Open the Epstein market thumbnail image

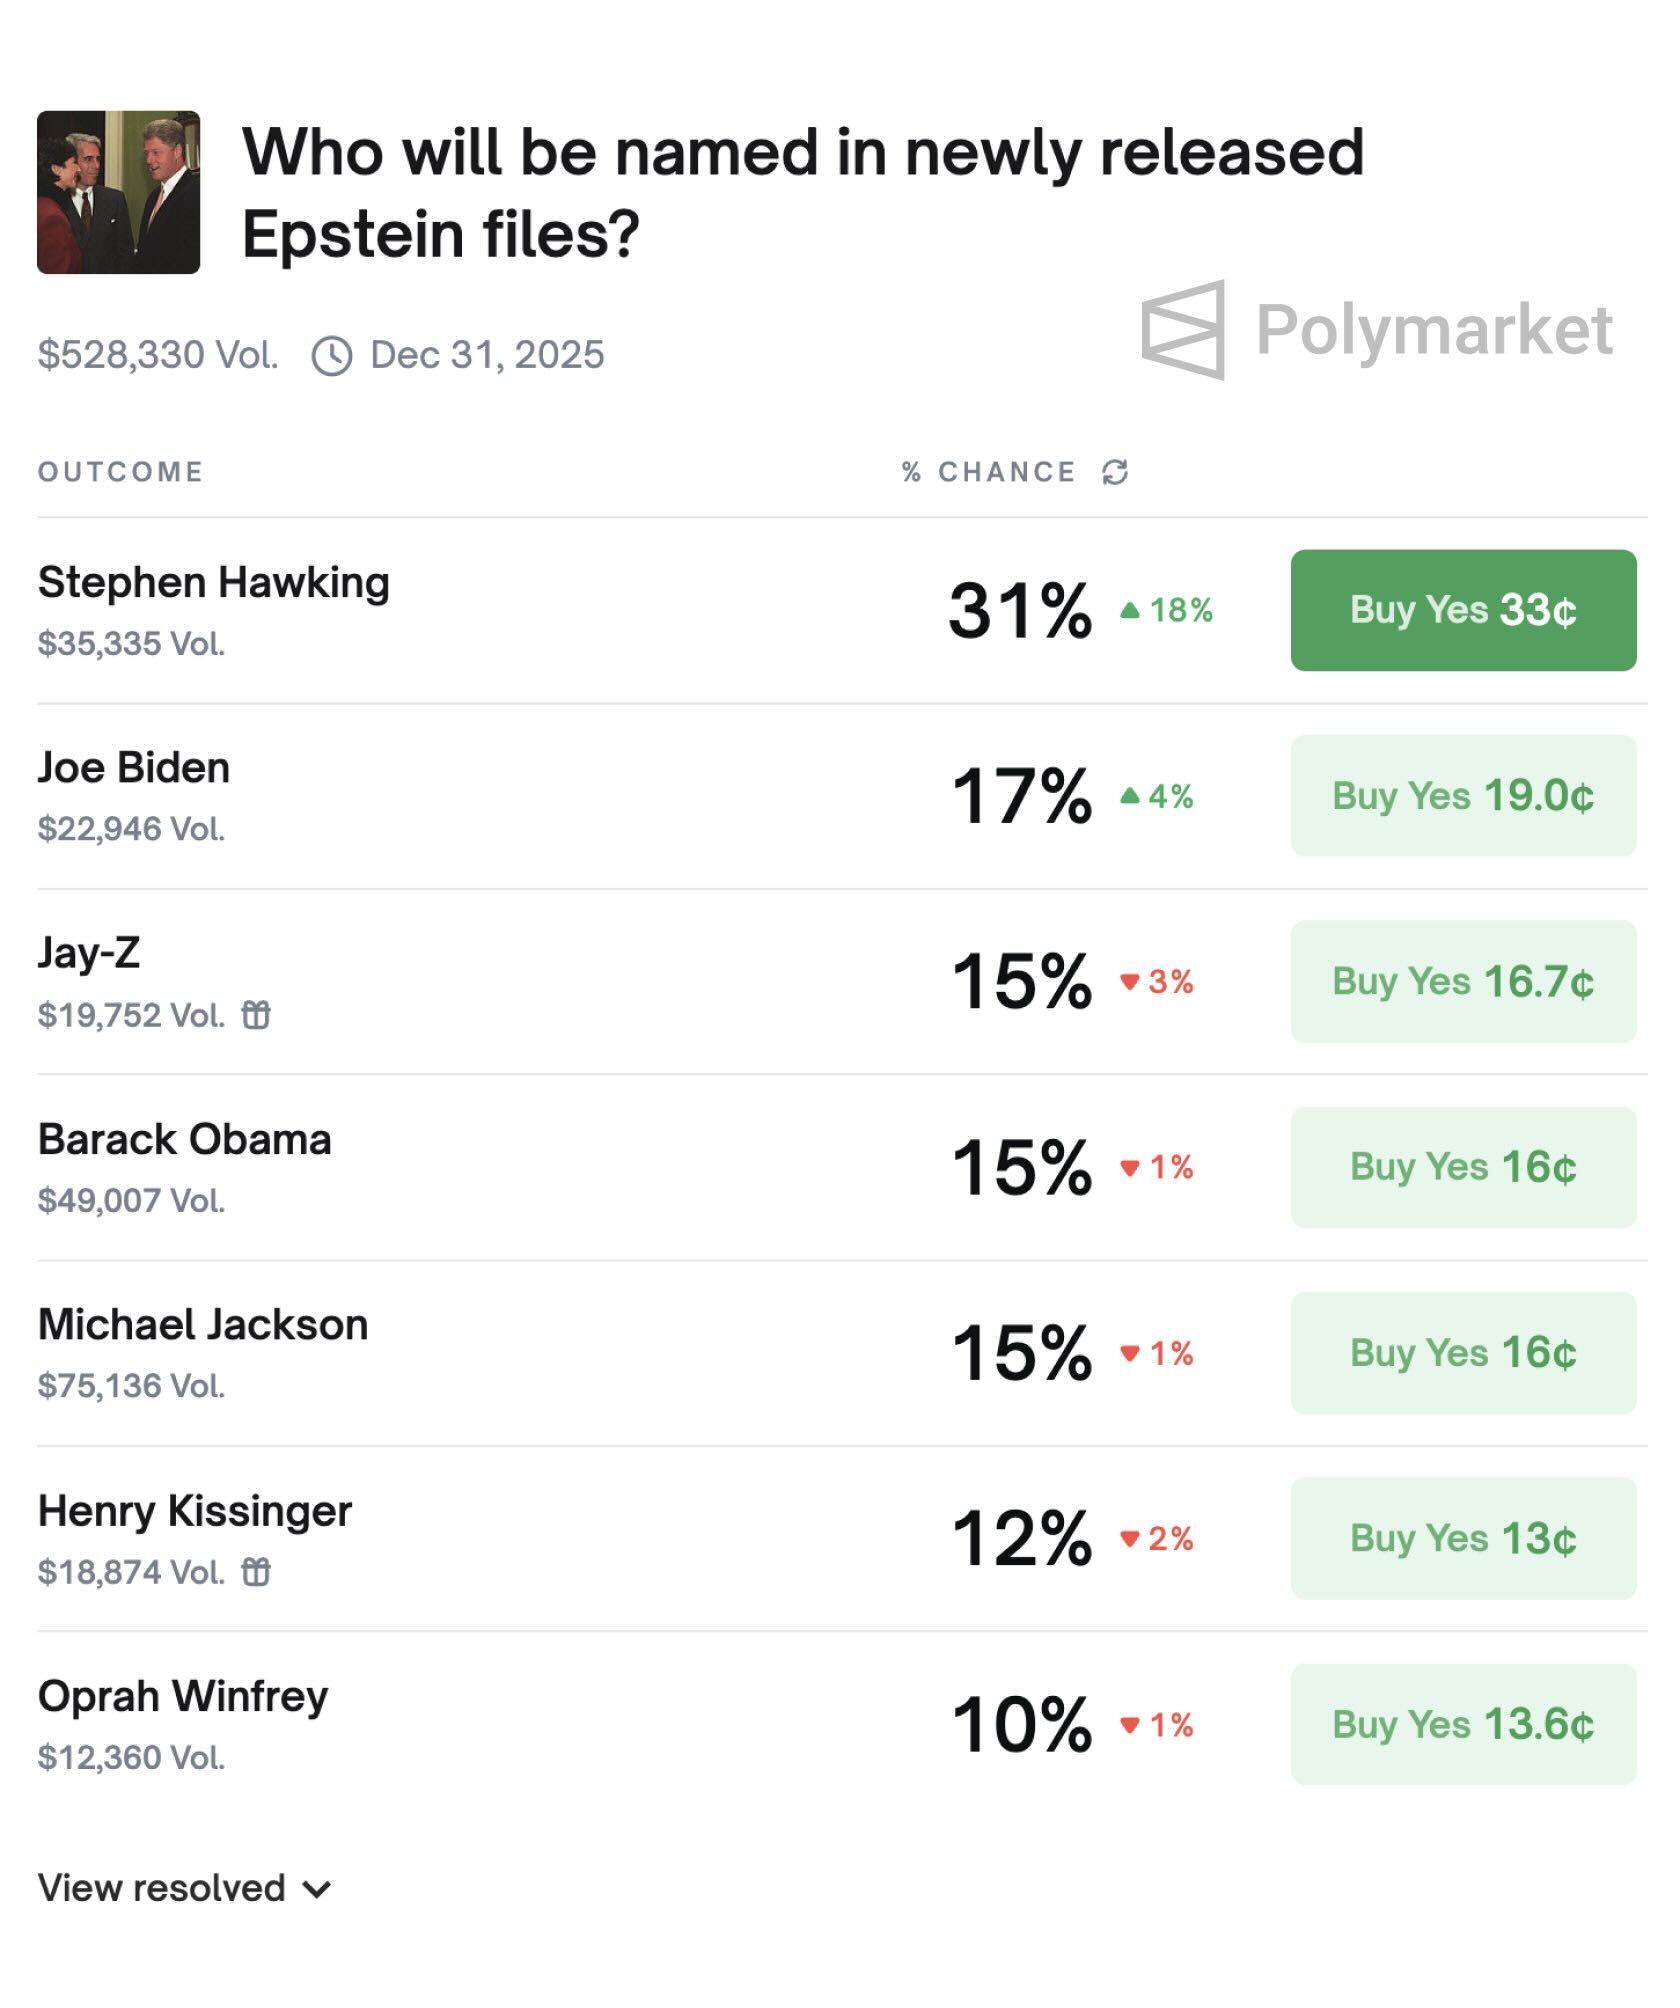click(118, 192)
